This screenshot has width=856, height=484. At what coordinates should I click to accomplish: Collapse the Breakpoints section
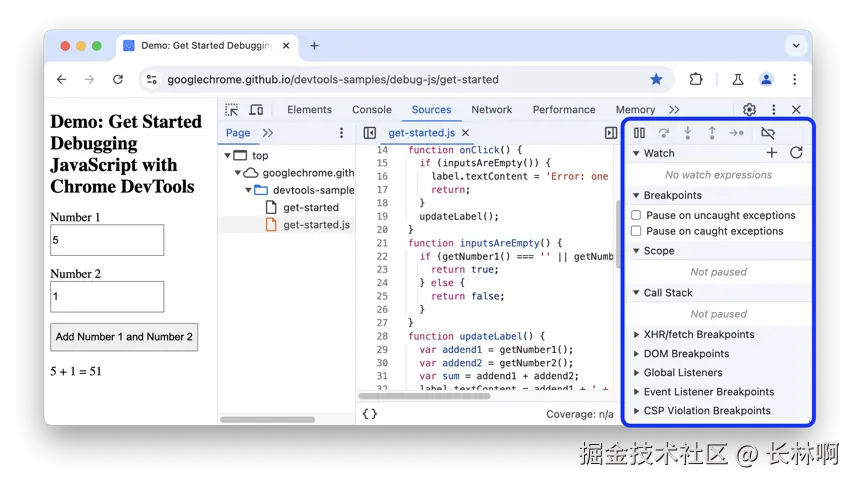click(x=636, y=195)
